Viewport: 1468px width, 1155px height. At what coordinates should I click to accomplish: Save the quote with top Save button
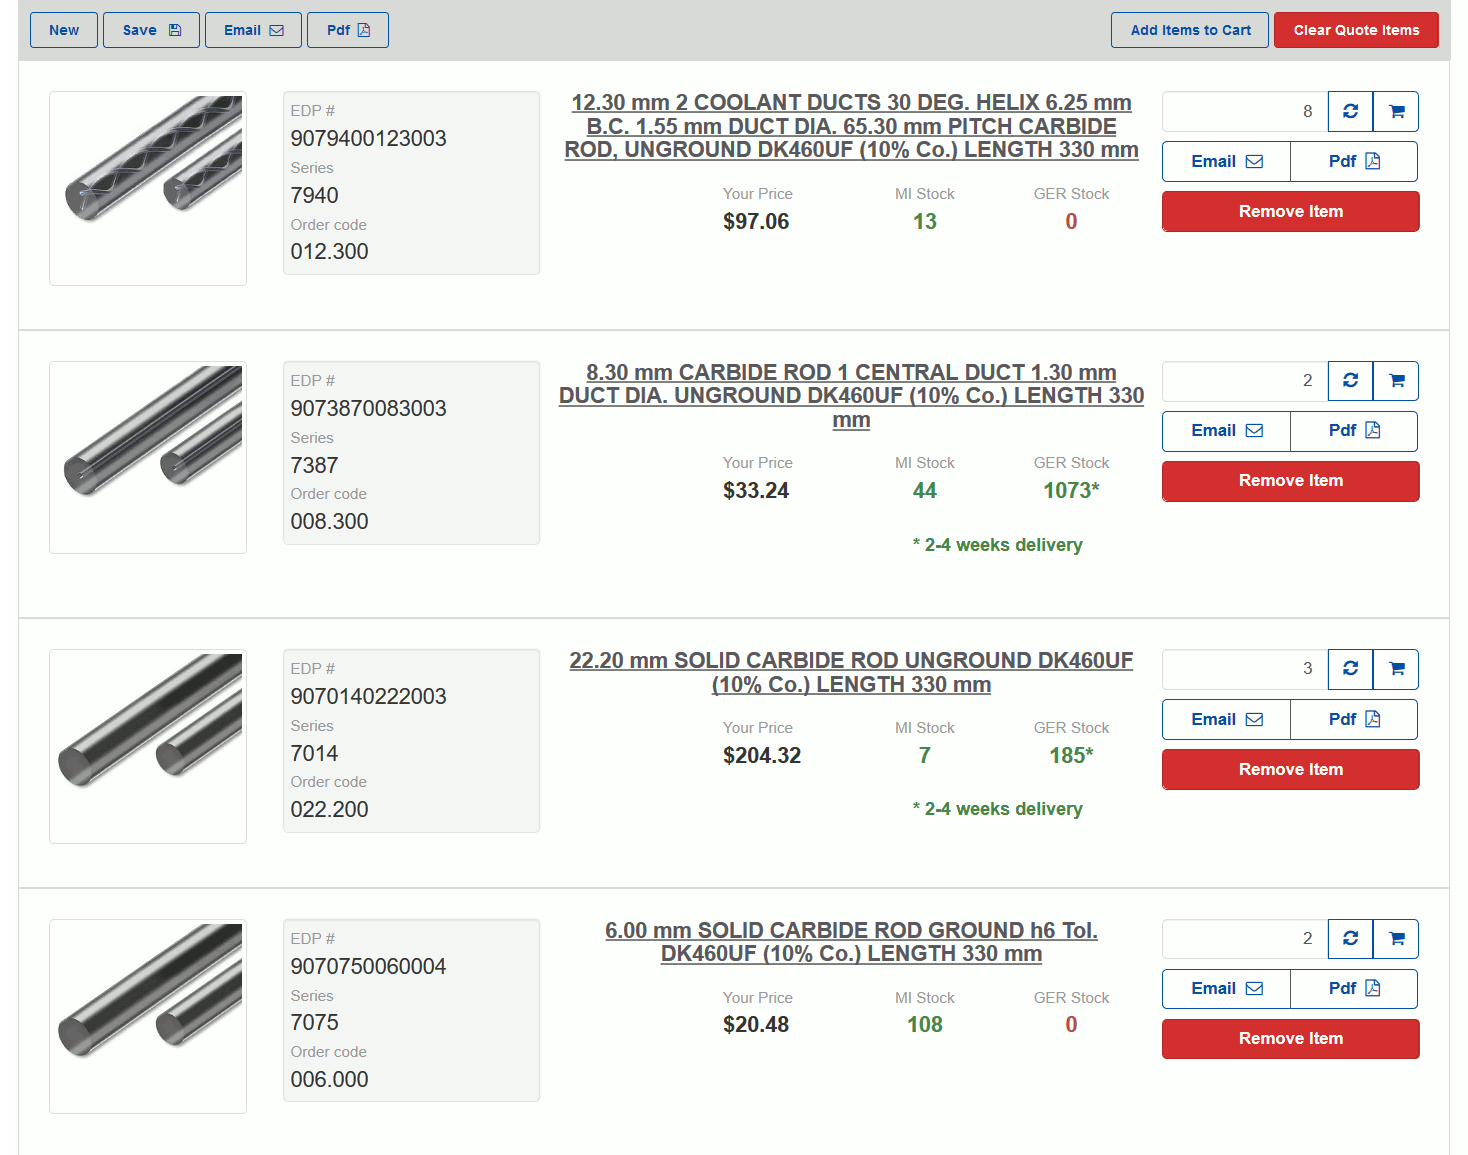(151, 30)
